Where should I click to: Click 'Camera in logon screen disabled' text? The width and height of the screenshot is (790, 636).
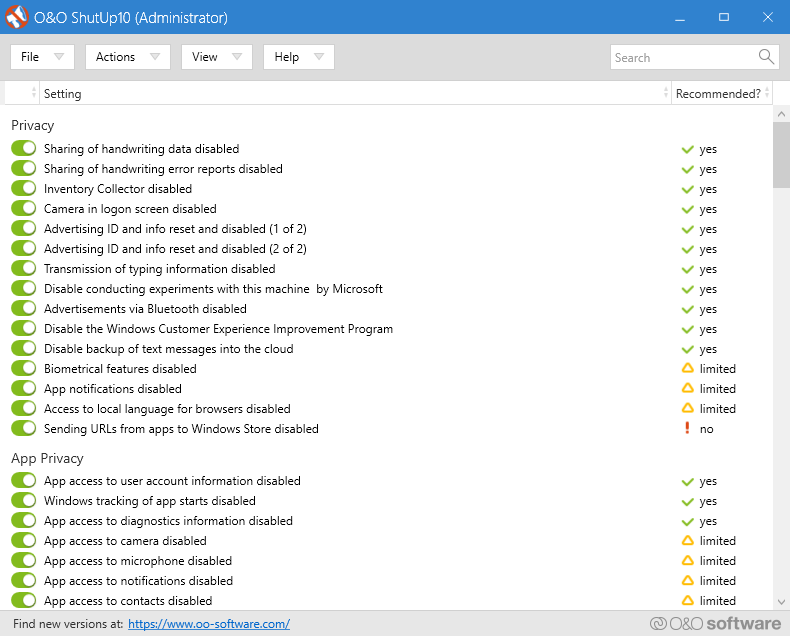click(x=130, y=209)
